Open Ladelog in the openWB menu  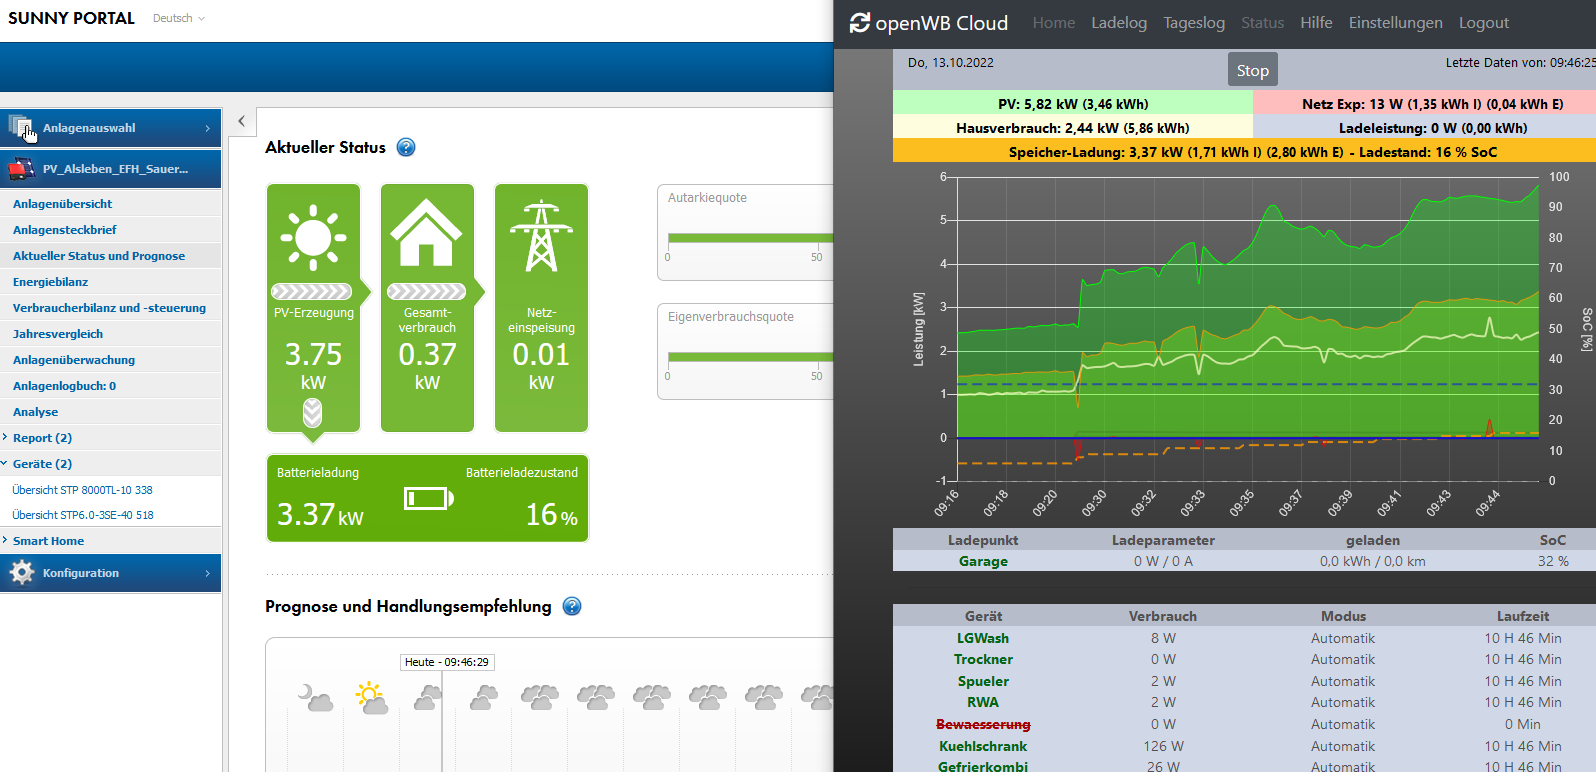click(1118, 23)
